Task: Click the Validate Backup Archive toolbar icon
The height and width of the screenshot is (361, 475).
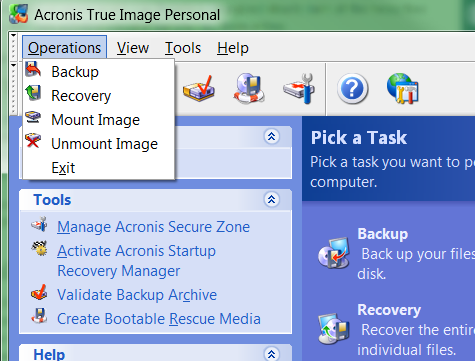Action: tap(199, 88)
